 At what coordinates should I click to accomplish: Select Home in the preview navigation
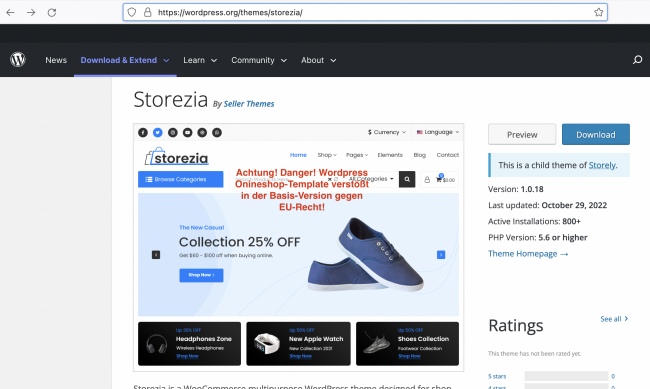click(x=298, y=155)
